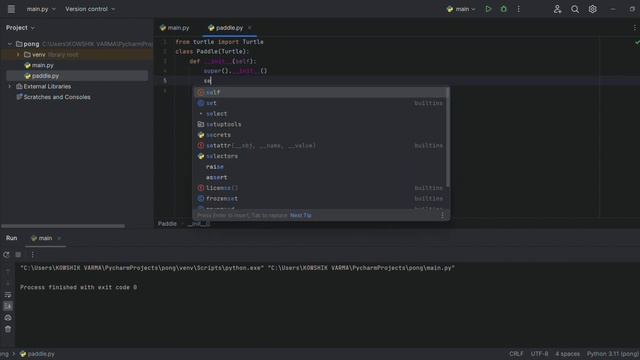Expand External Libraries node
This screenshot has width=640, height=360.
click(x=10, y=86)
